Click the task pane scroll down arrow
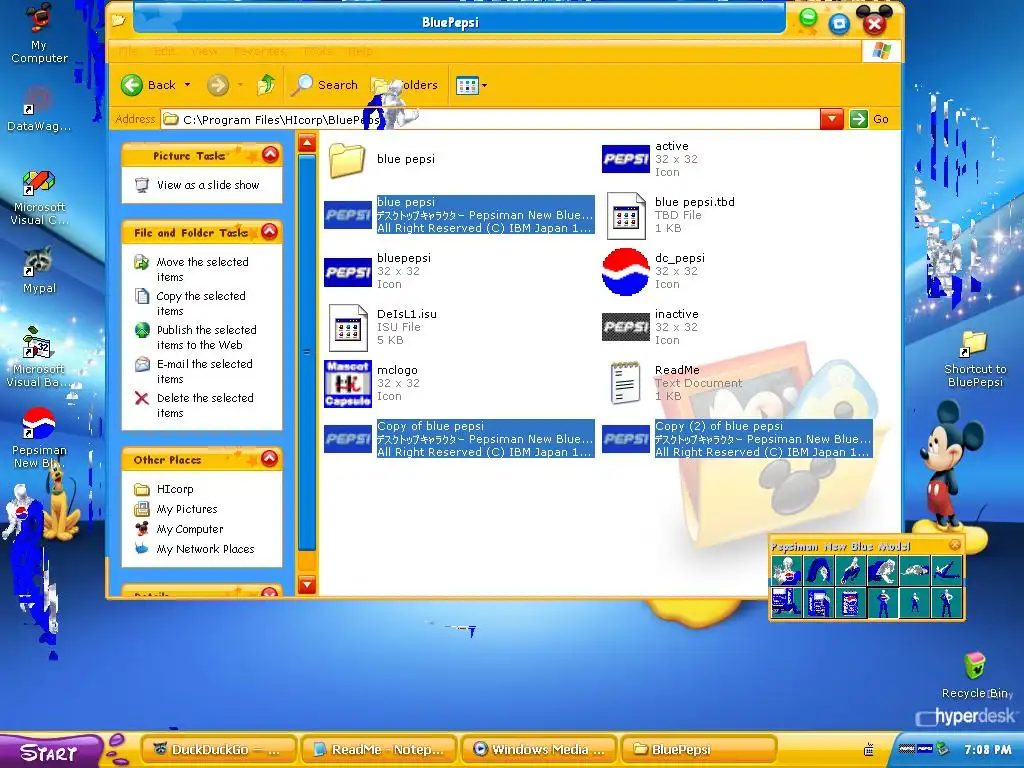The height and width of the screenshot is (768, 1024). coord(307,584)
